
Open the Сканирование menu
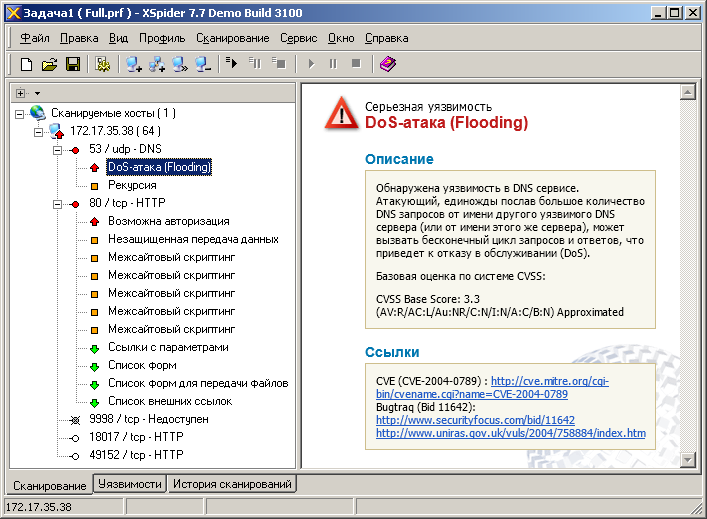(x=232, y=38)
